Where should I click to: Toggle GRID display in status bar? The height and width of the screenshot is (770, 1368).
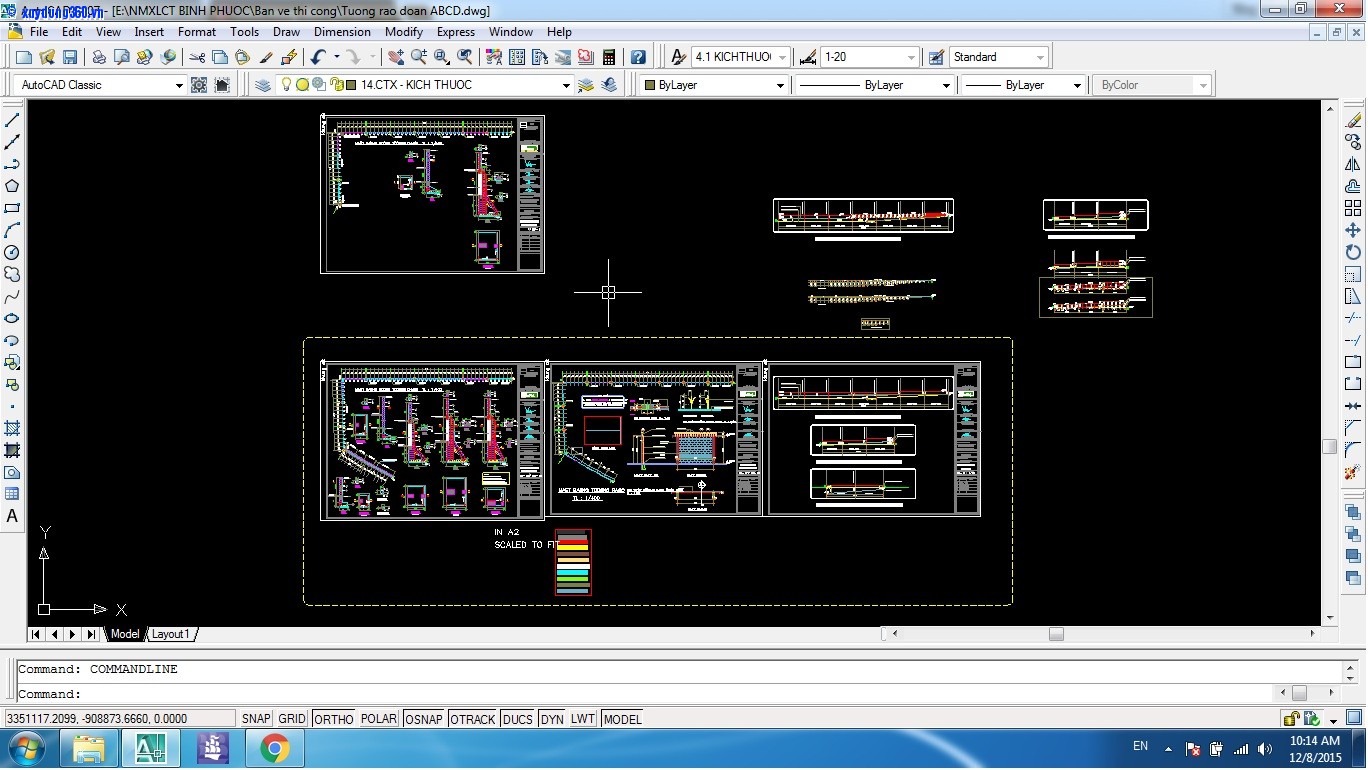(292, 719)
